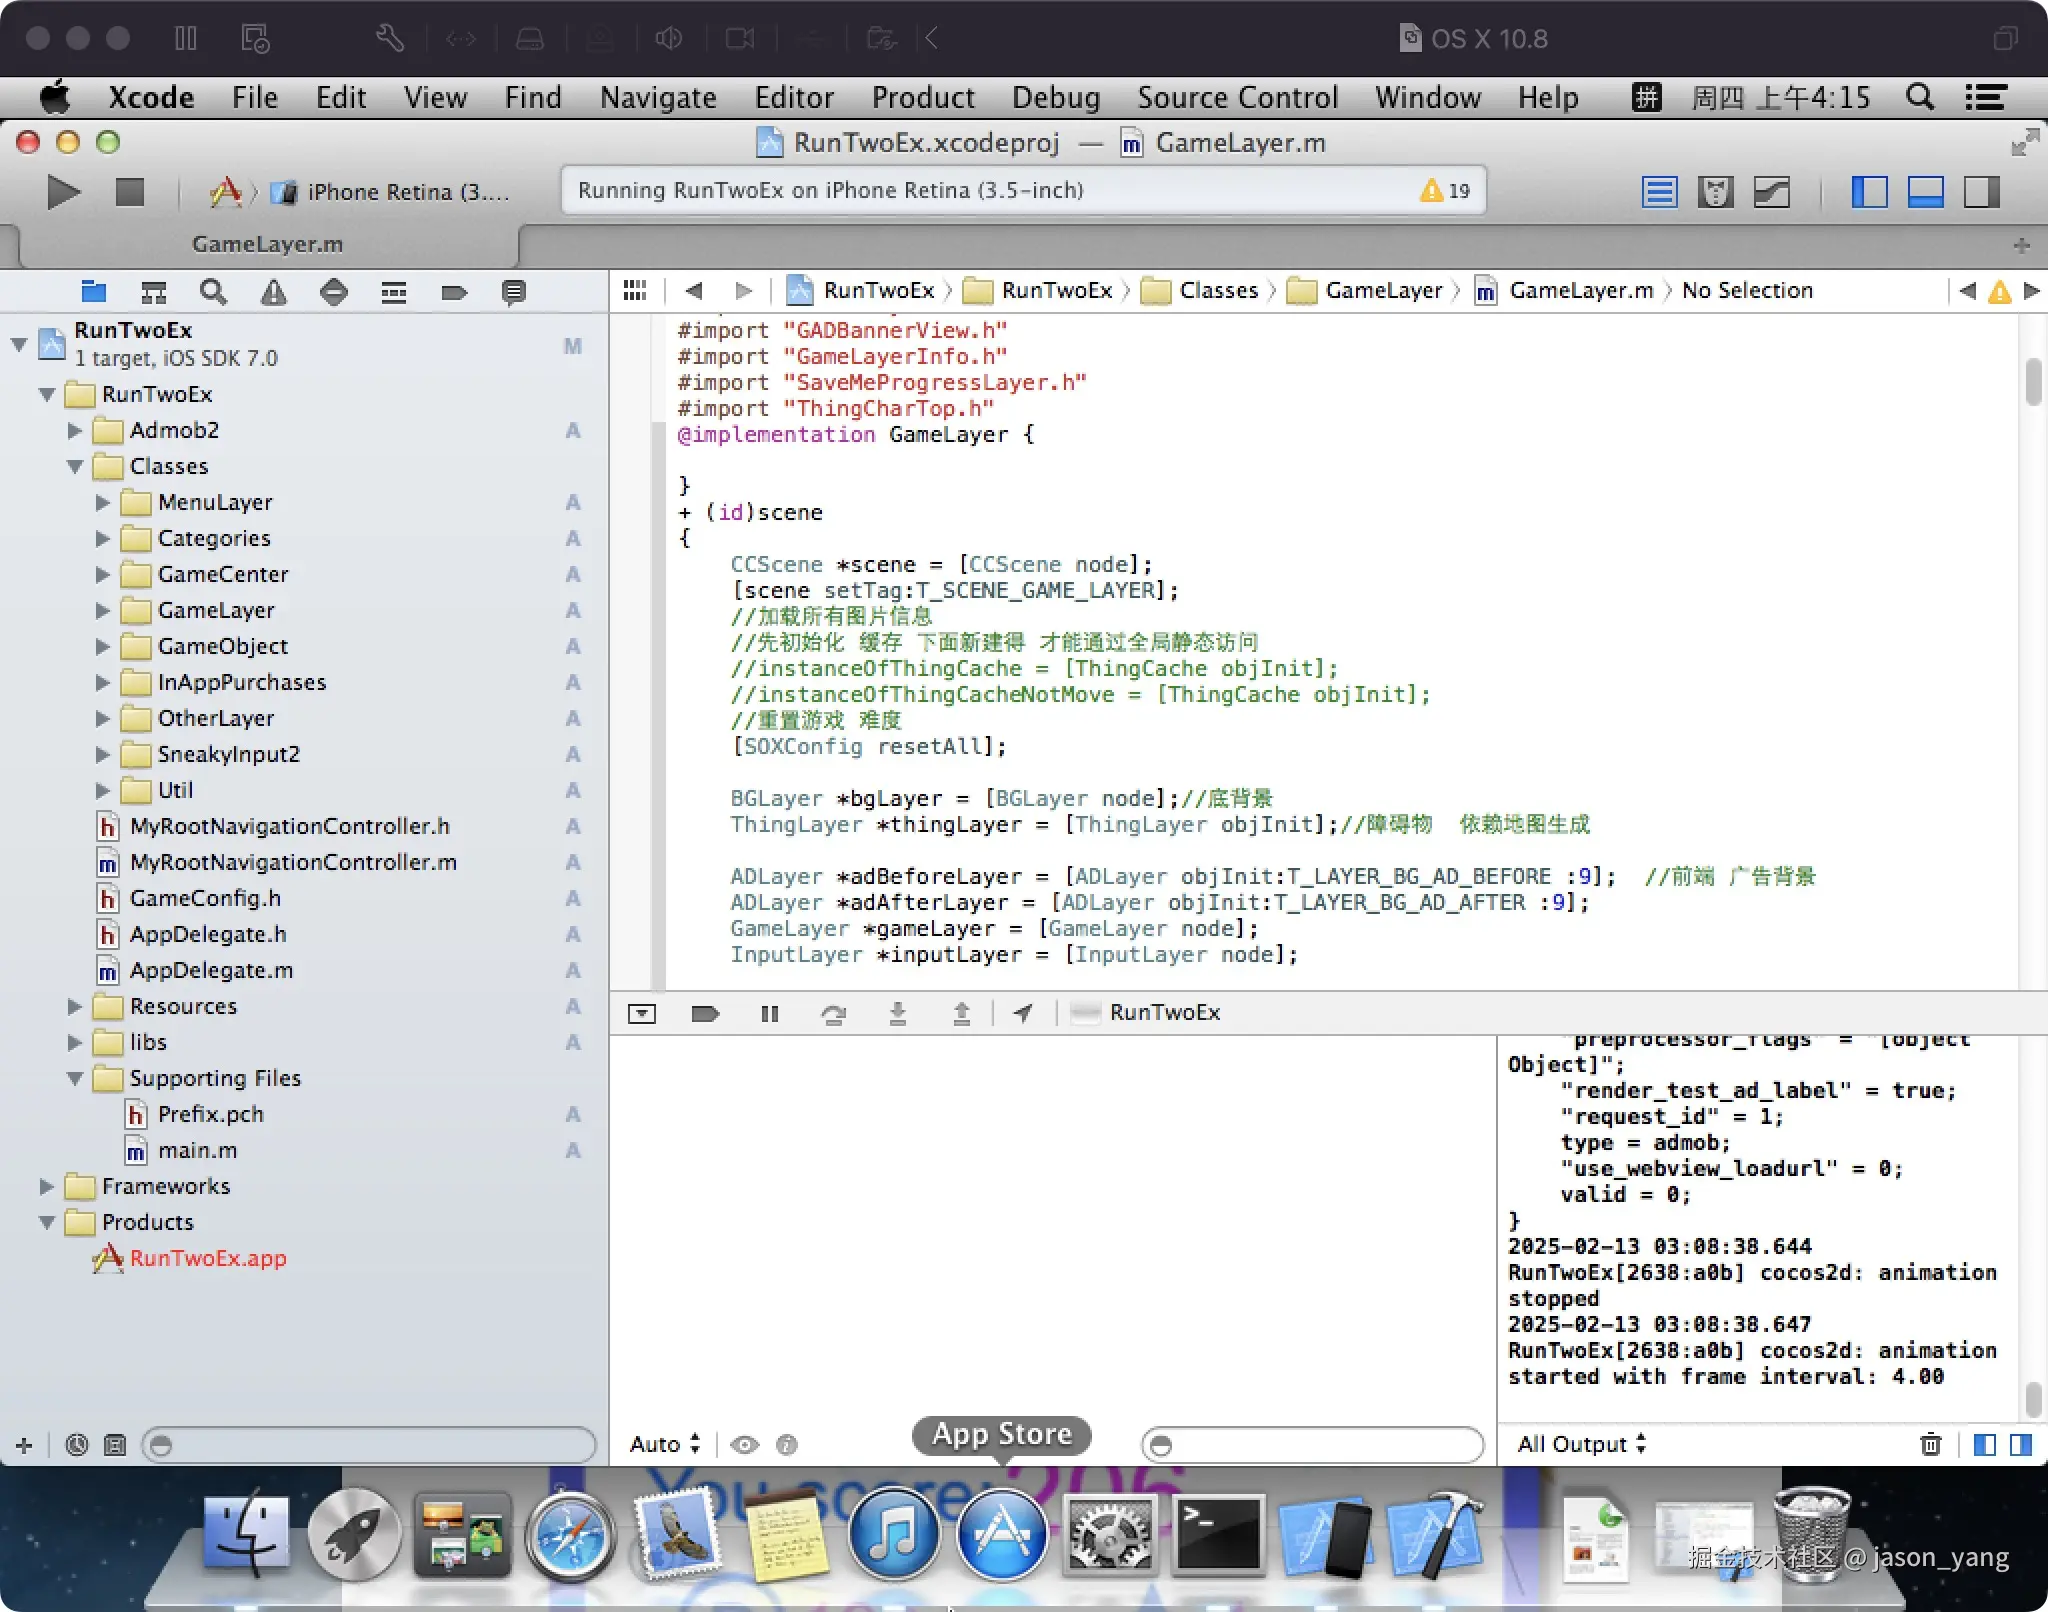Viewport: 2048px width, 1612px height.
Task: Open the Search navigator icon
Action: 213,292
